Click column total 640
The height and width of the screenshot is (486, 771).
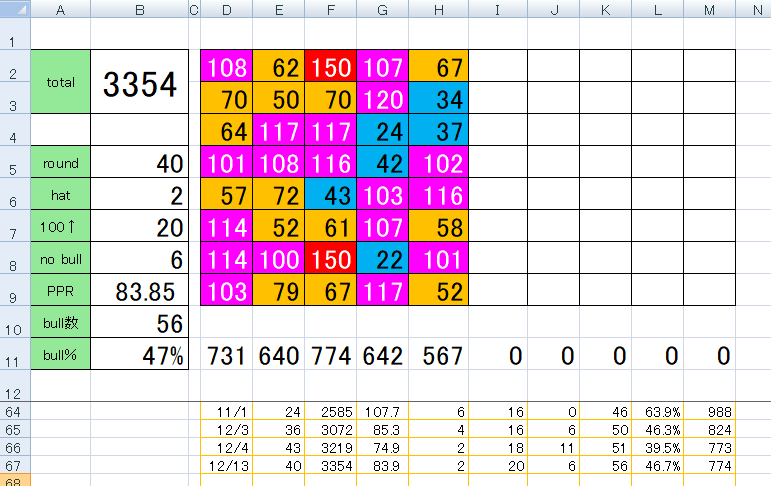pyautogui.click(x=279, y=354)
